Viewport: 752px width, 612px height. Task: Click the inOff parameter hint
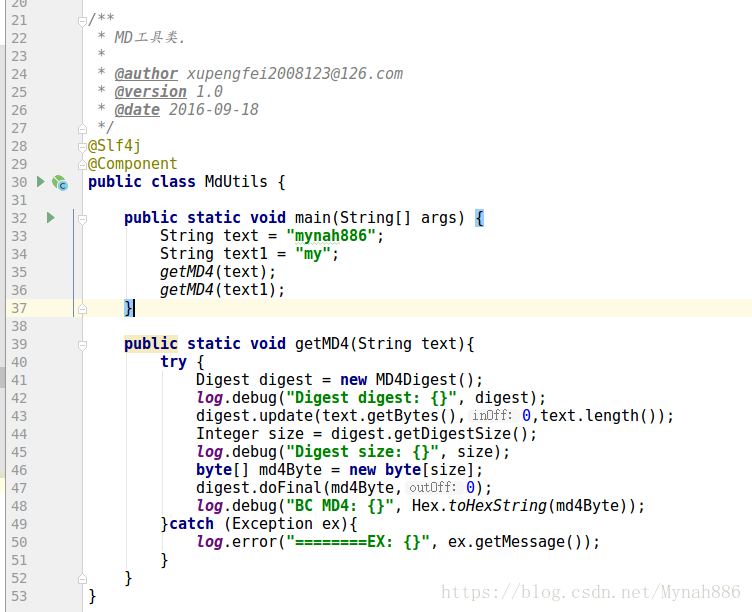tap(493, 415)
